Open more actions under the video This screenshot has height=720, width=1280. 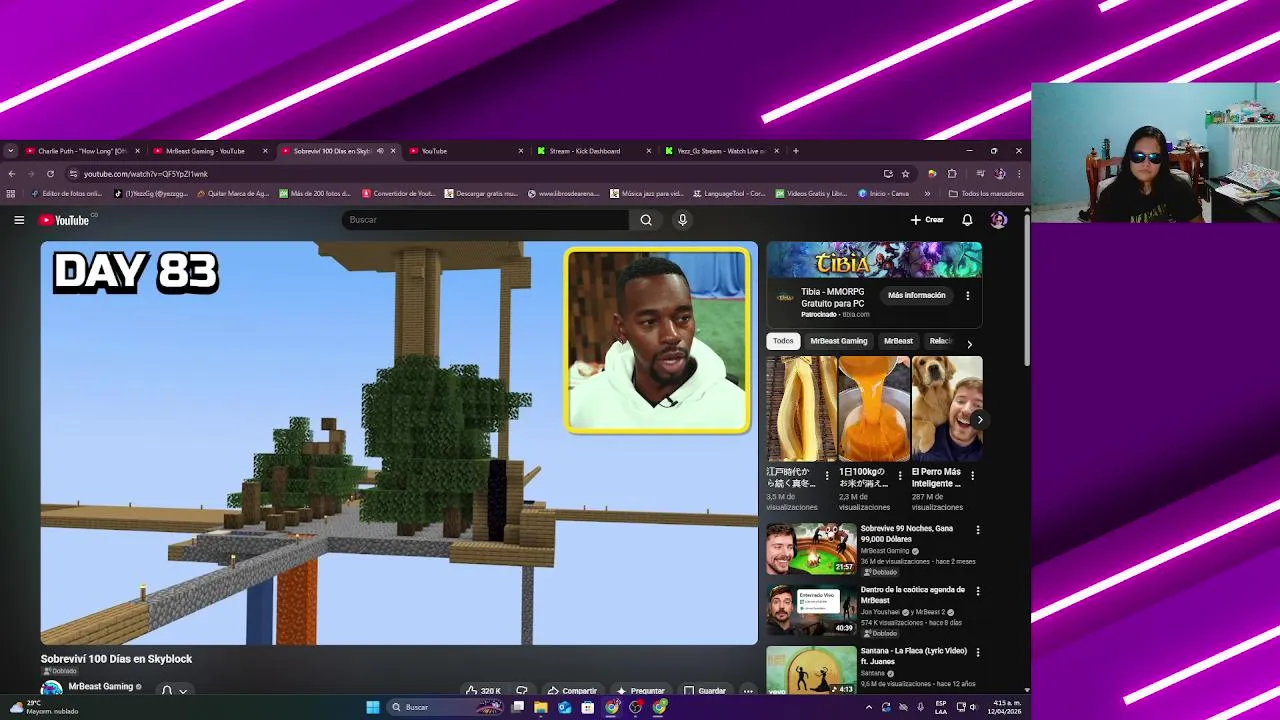pyautogui.click(x=747, y=691)
